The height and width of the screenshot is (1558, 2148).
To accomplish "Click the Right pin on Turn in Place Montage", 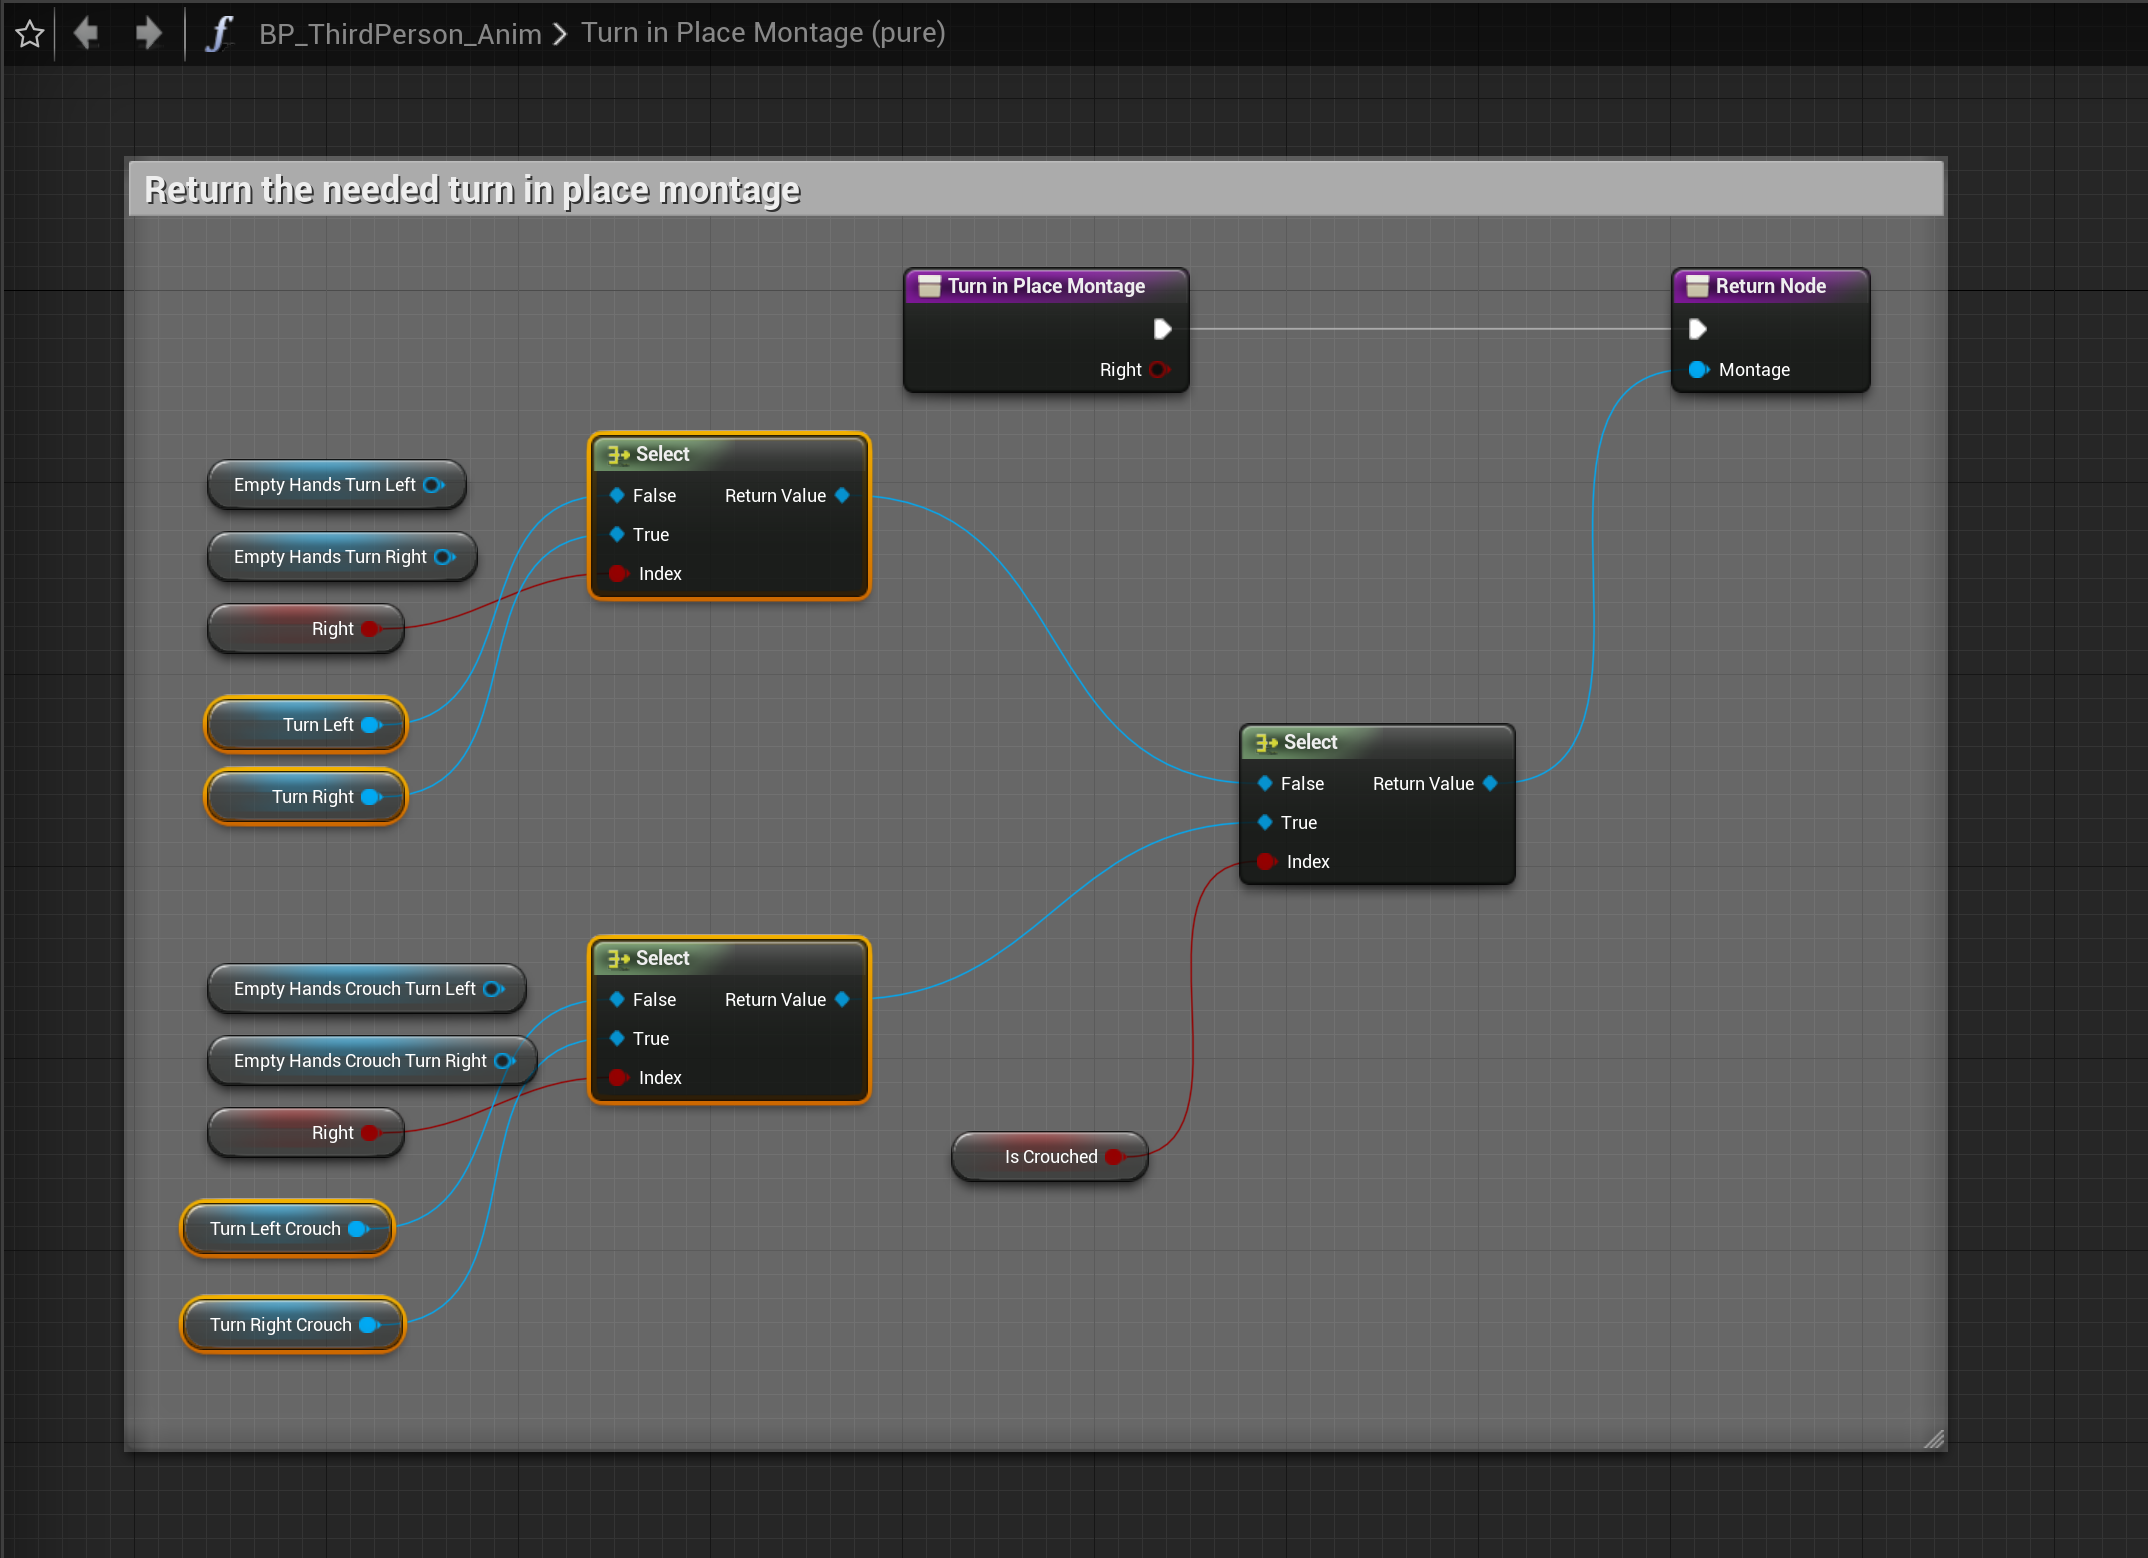I will click(x=1159, y=370).
